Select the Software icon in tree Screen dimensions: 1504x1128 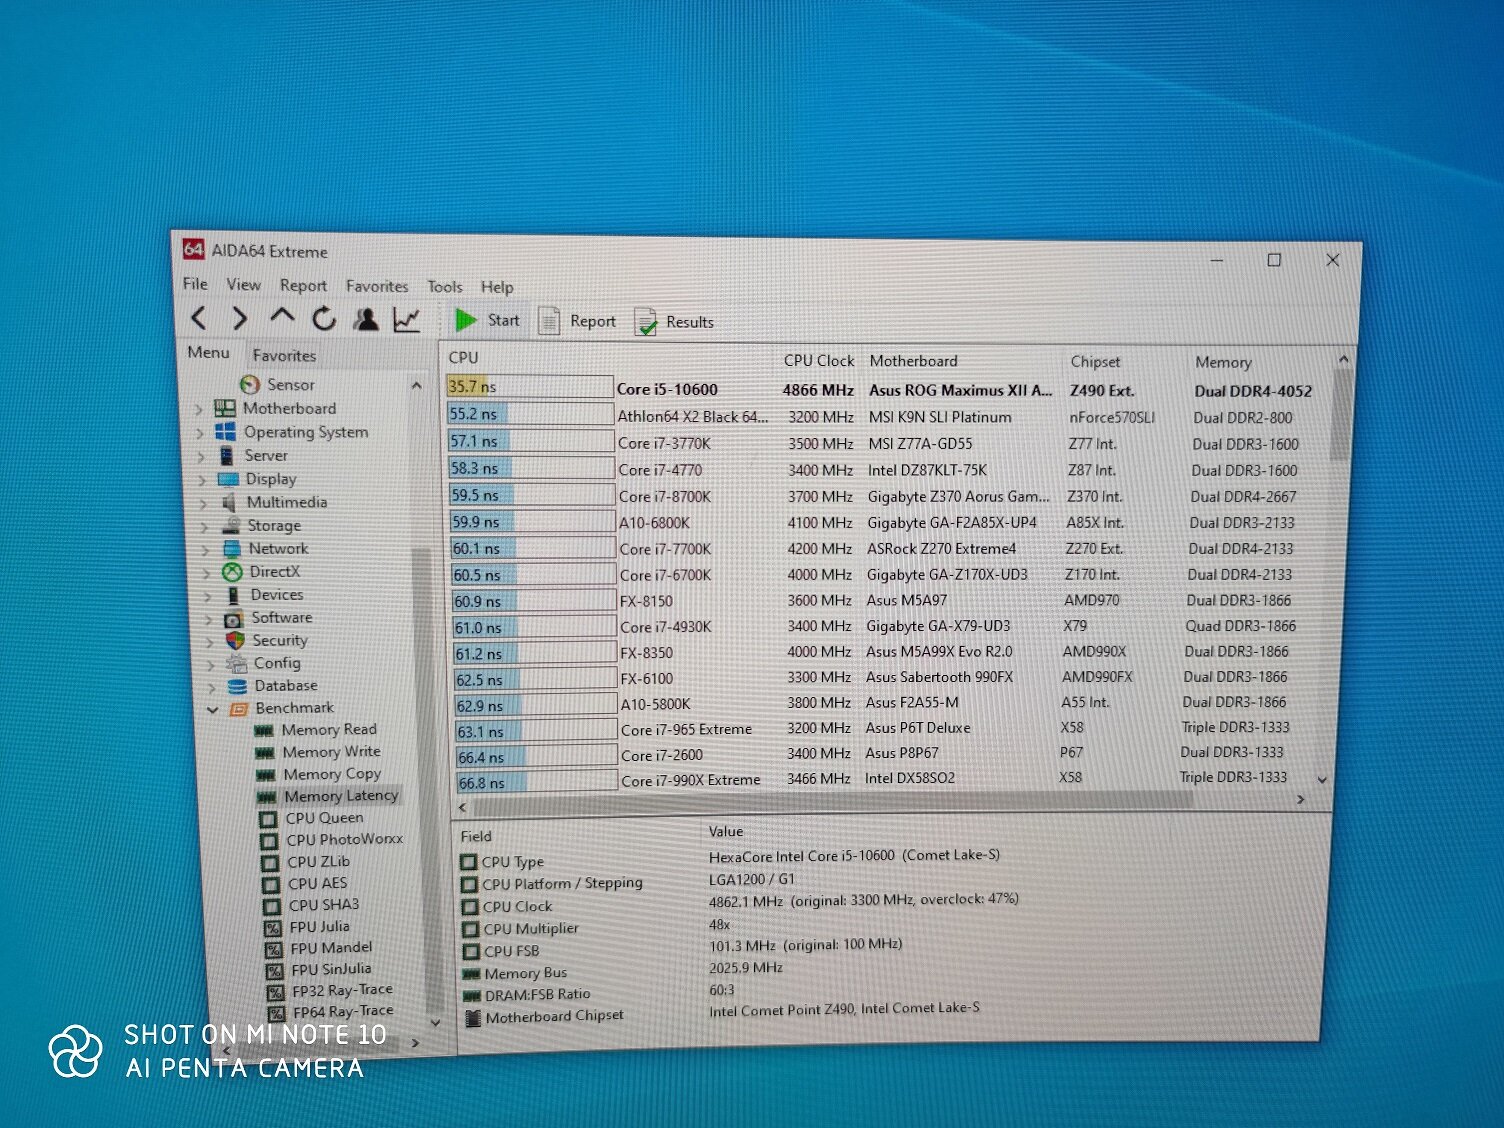pos(233,618)
